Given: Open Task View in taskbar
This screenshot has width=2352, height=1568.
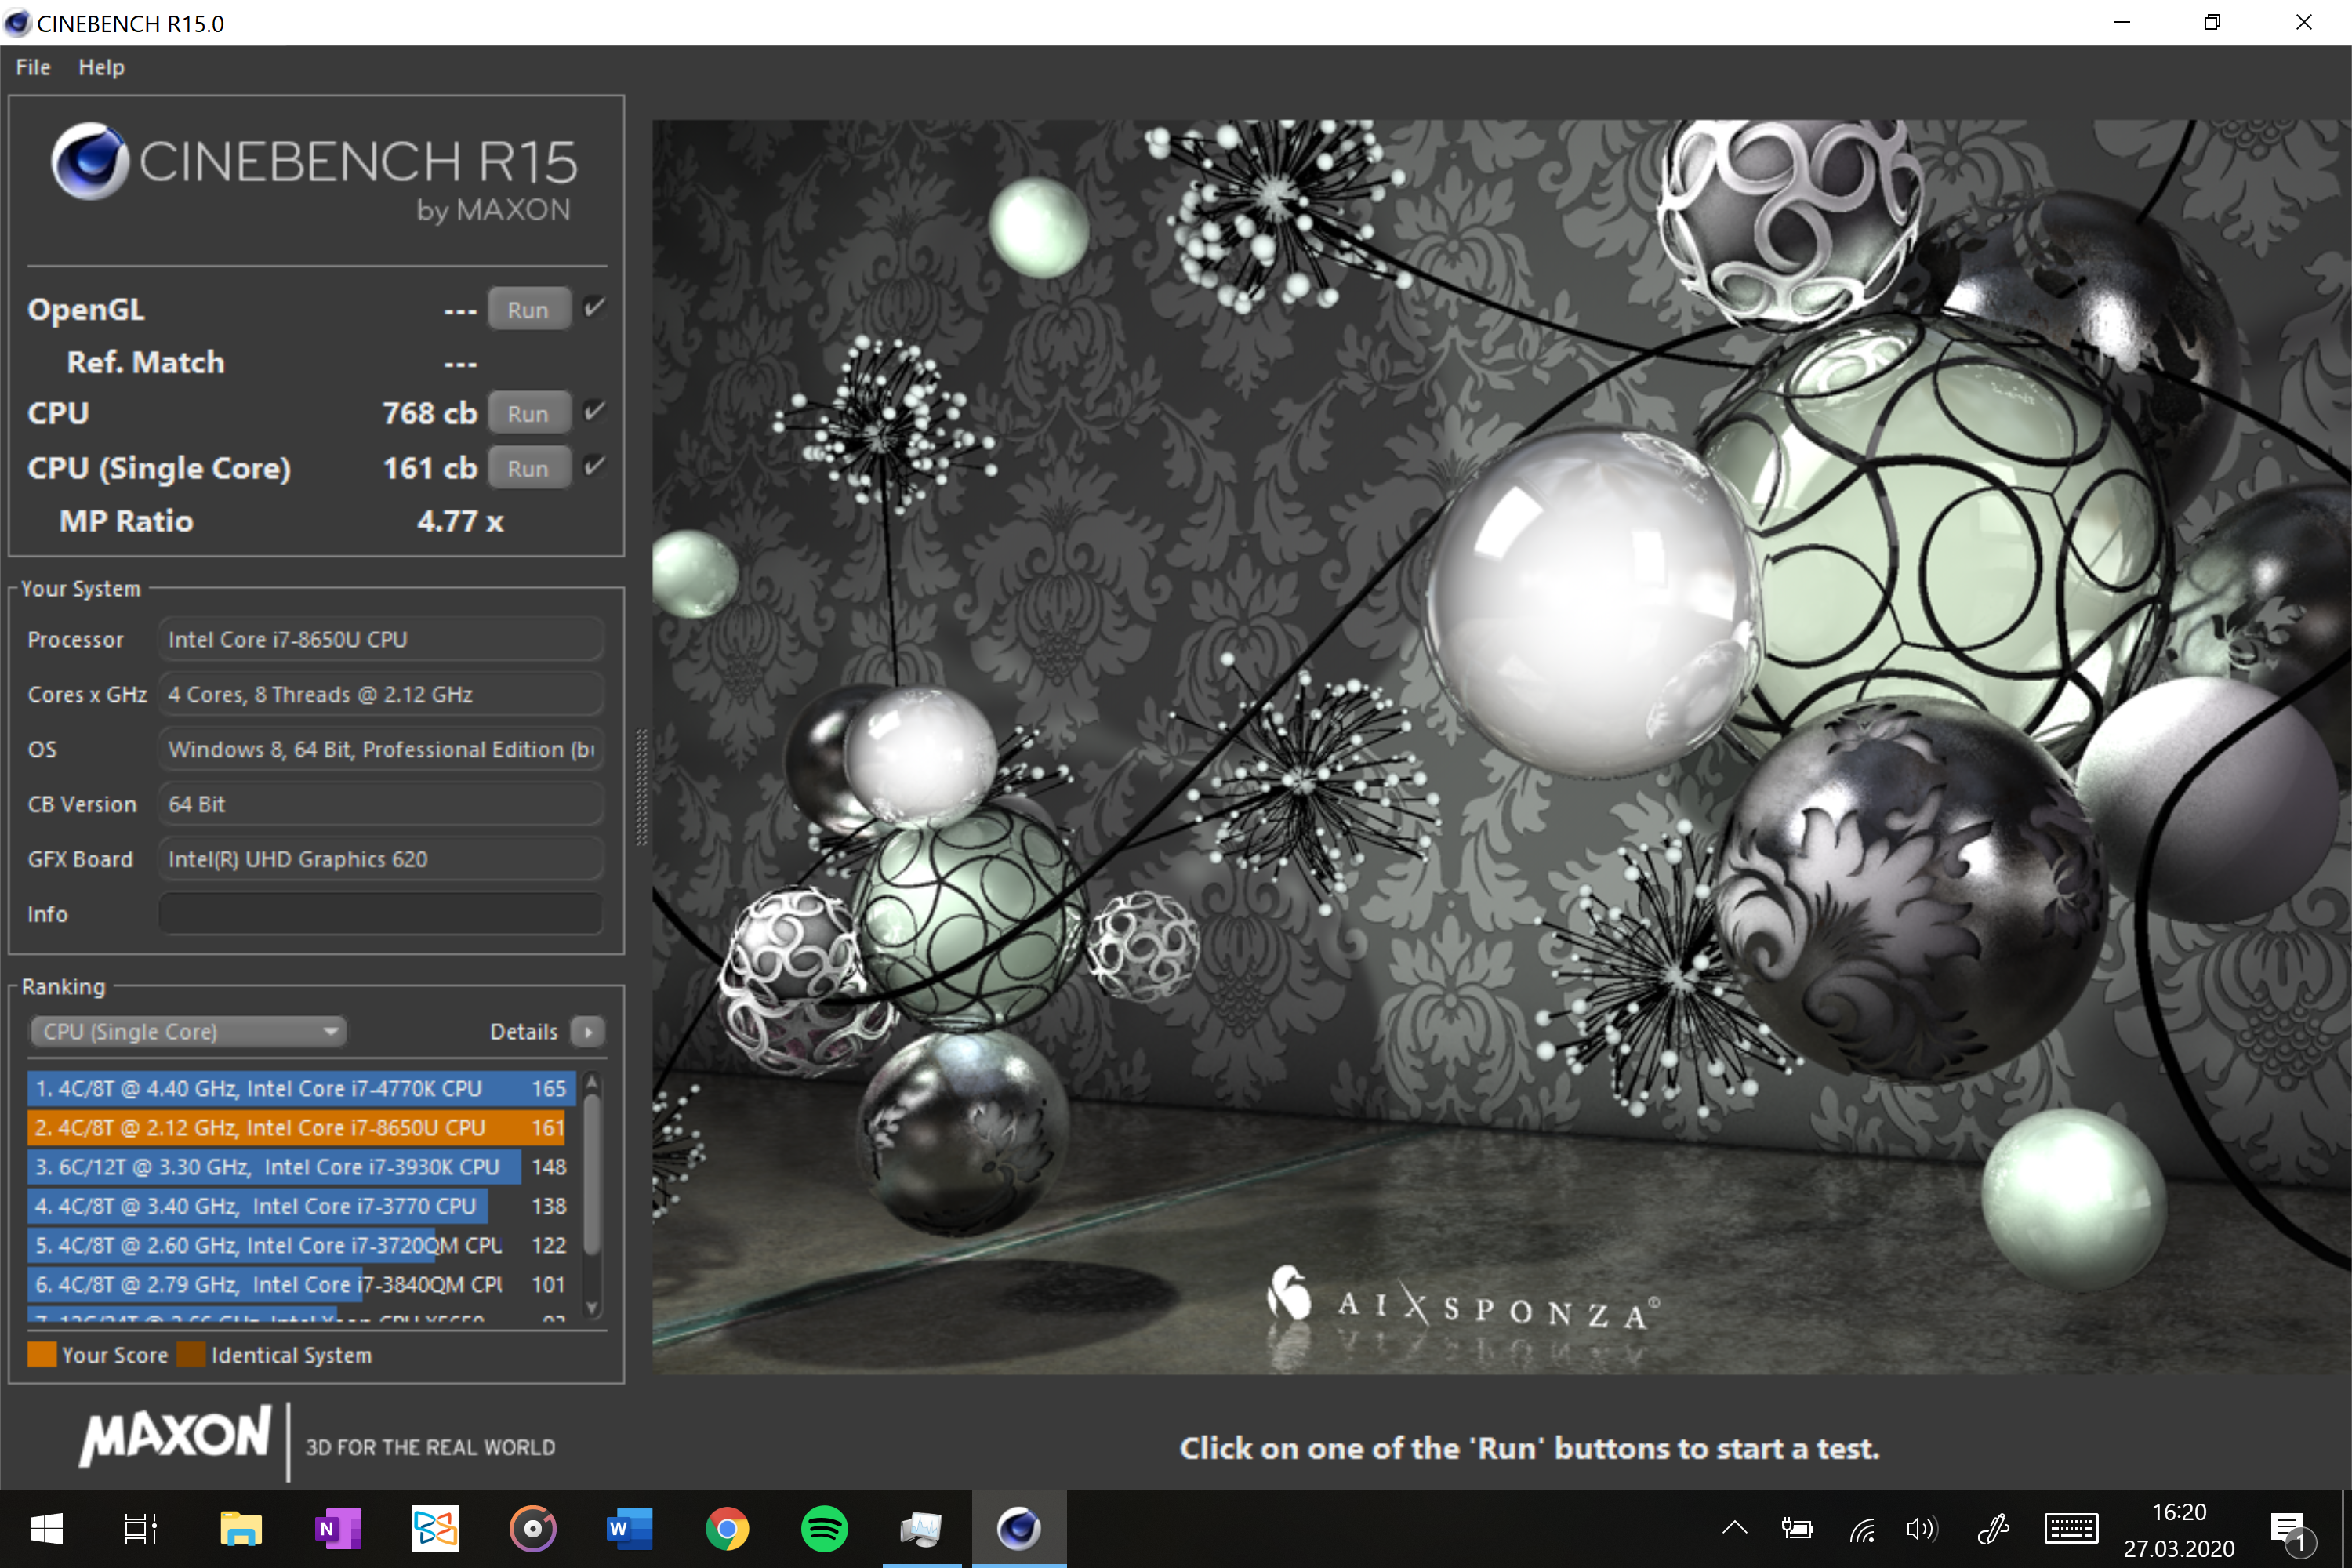Looking at the screenshot, I should pyautogui.click(x=140, y=1528).
